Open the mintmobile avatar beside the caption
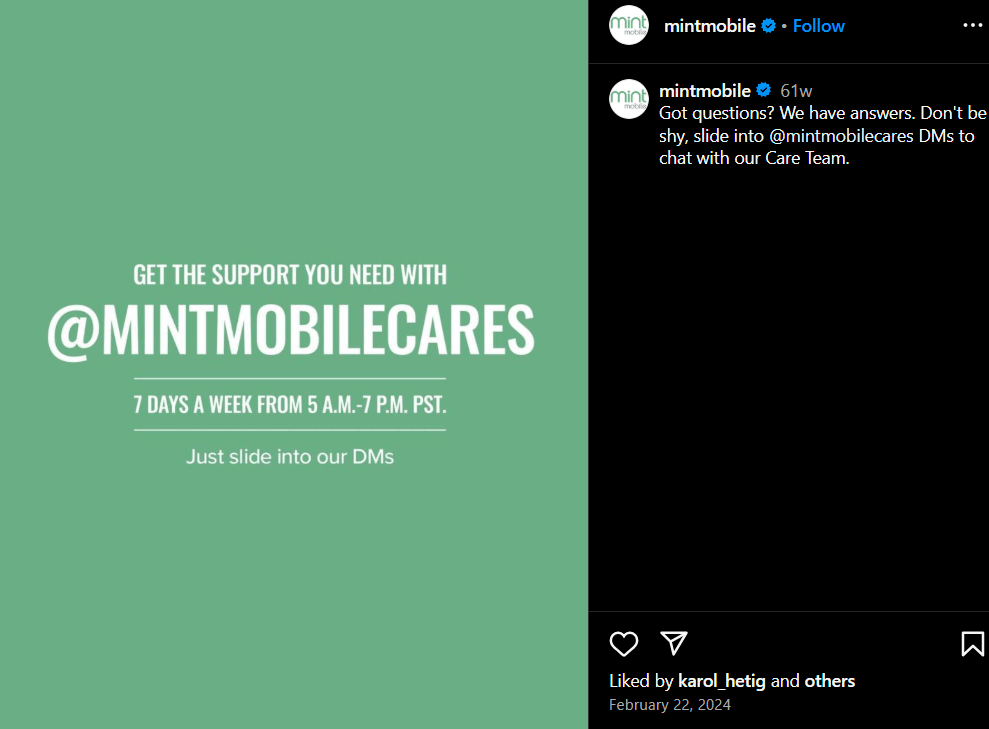Image resolution: width=989 pixels, height=729 pixels. point(629,99)
